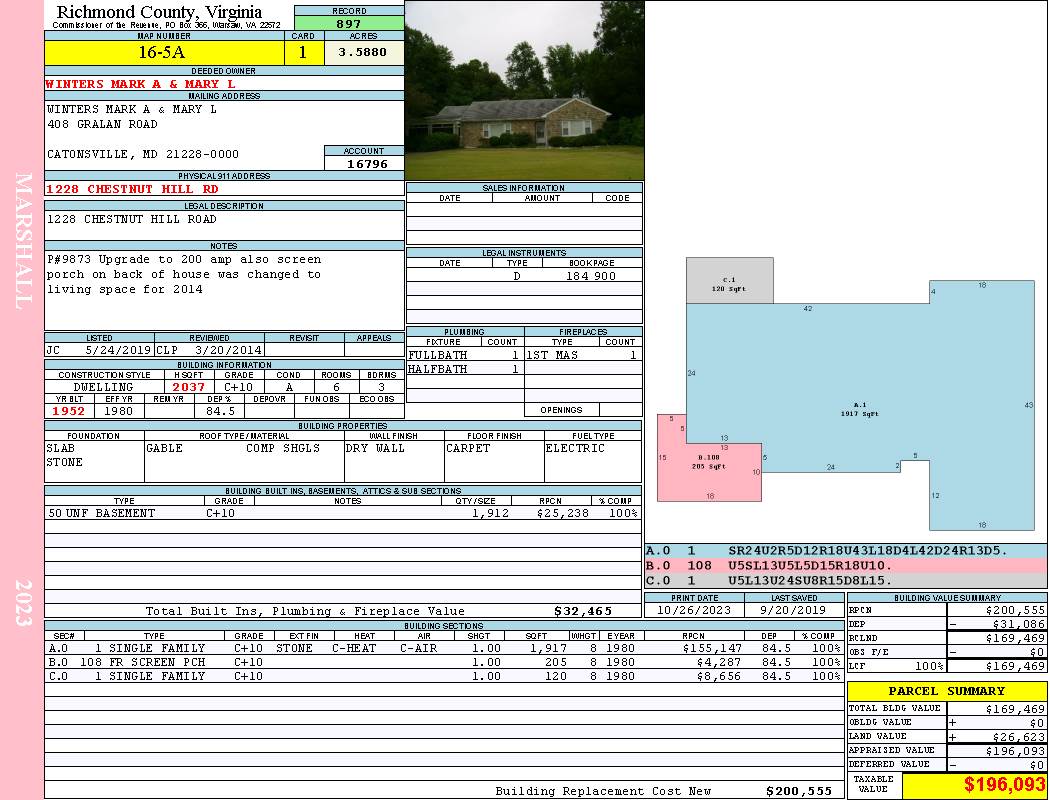Click year built value 1952
The height and width of the screenshot is (800, 1050).
[69, 411]
